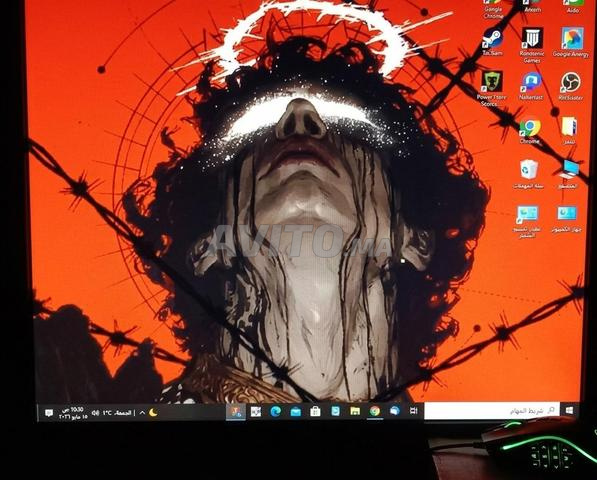The image size is (597, 480).
Task: Click the moon weather icon in taskbar
Action: [153, 412]
